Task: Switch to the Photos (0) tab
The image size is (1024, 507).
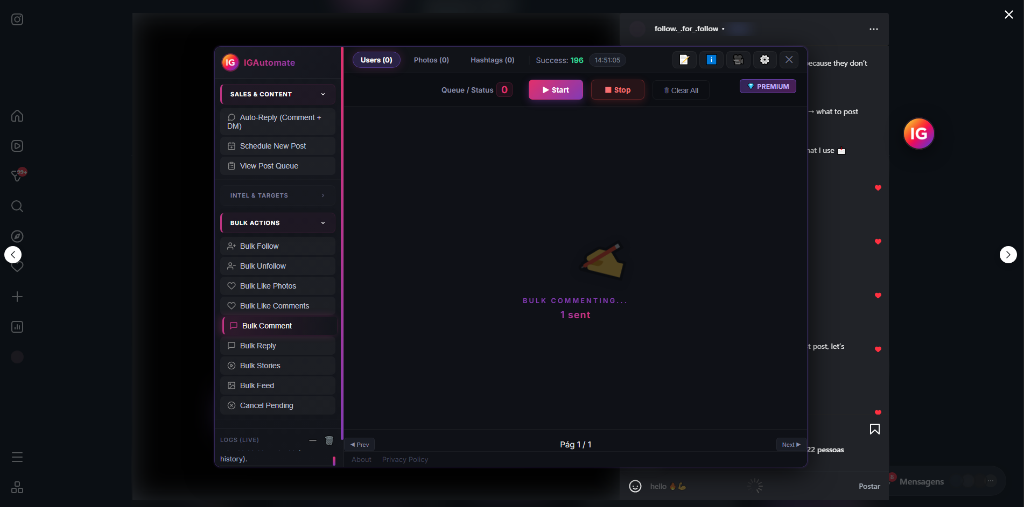Action: 432,60
